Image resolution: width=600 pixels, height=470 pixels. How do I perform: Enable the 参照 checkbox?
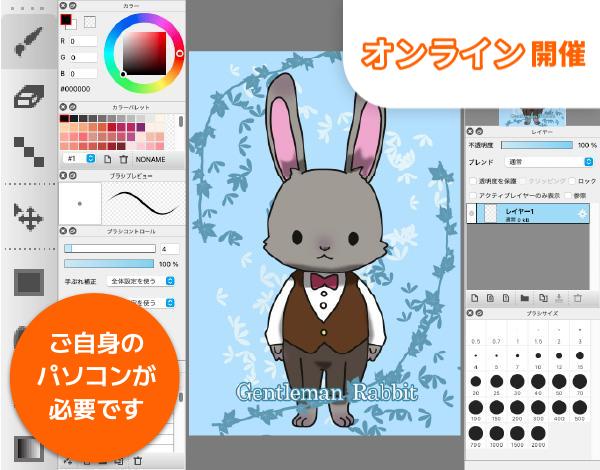[568, 195]
